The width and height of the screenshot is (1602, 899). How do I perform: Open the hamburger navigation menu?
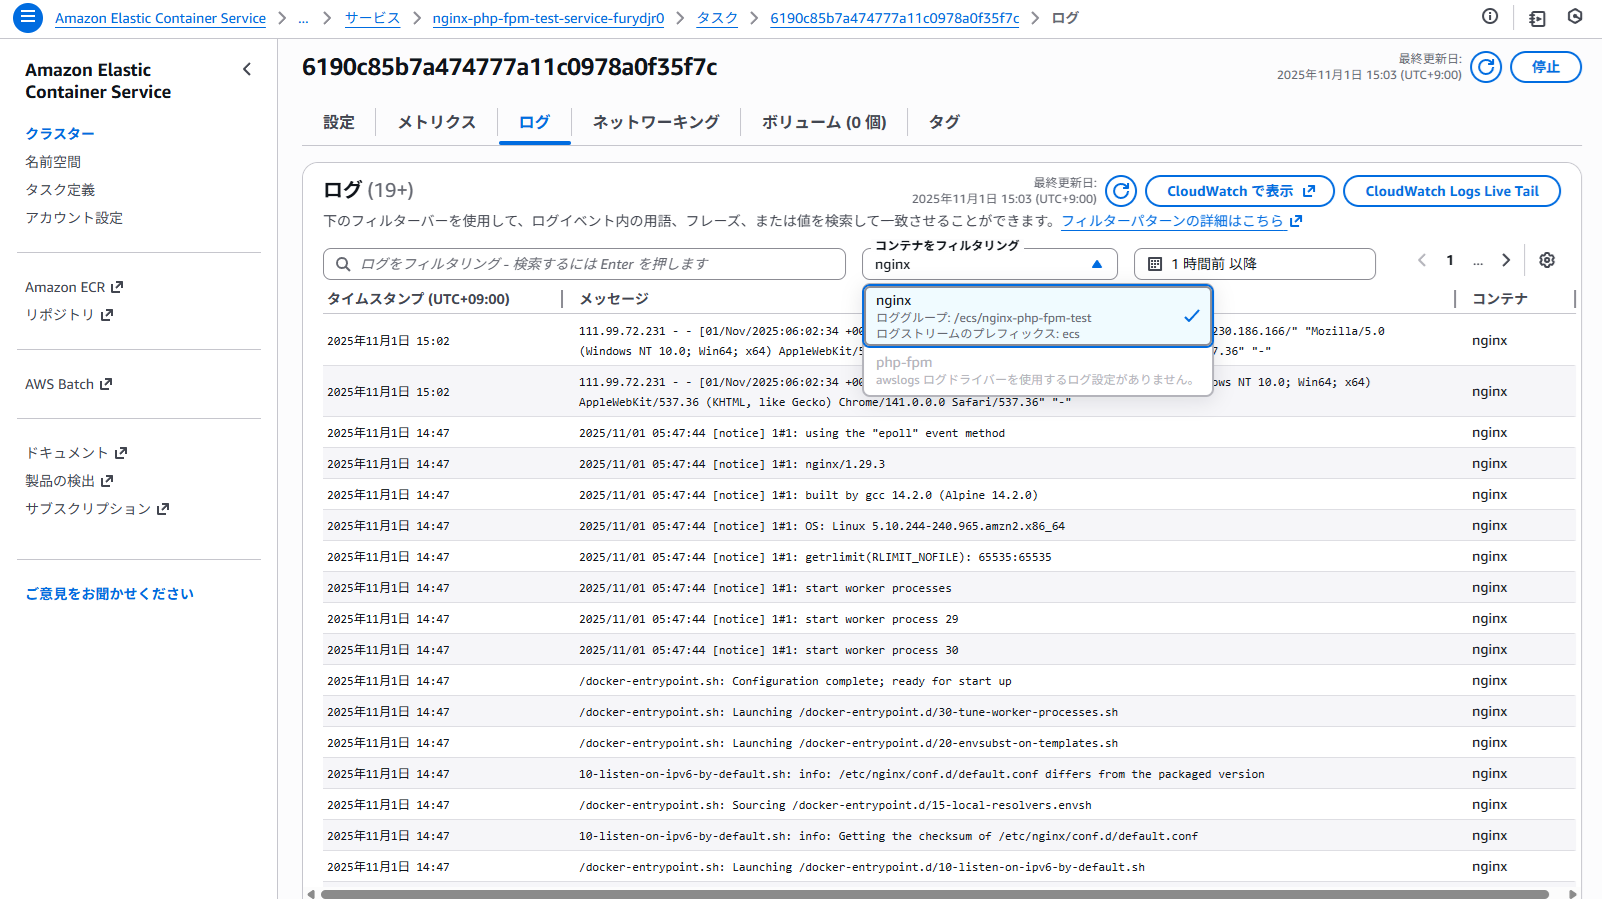coord(27,17)
